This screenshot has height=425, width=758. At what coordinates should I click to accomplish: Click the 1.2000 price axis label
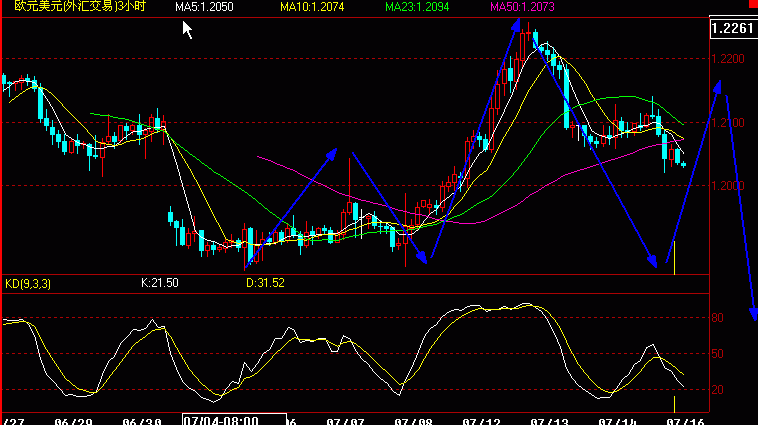[x=728, y=186]
